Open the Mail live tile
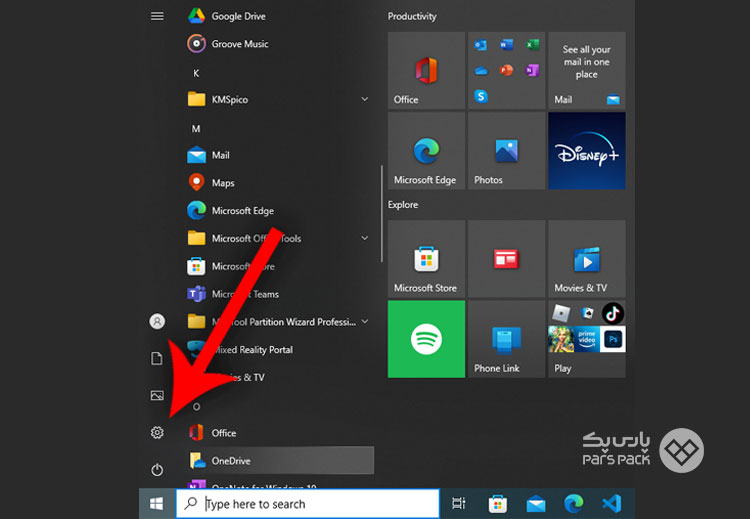The width and height of the screenshot is (750, 519). [587, 70]
